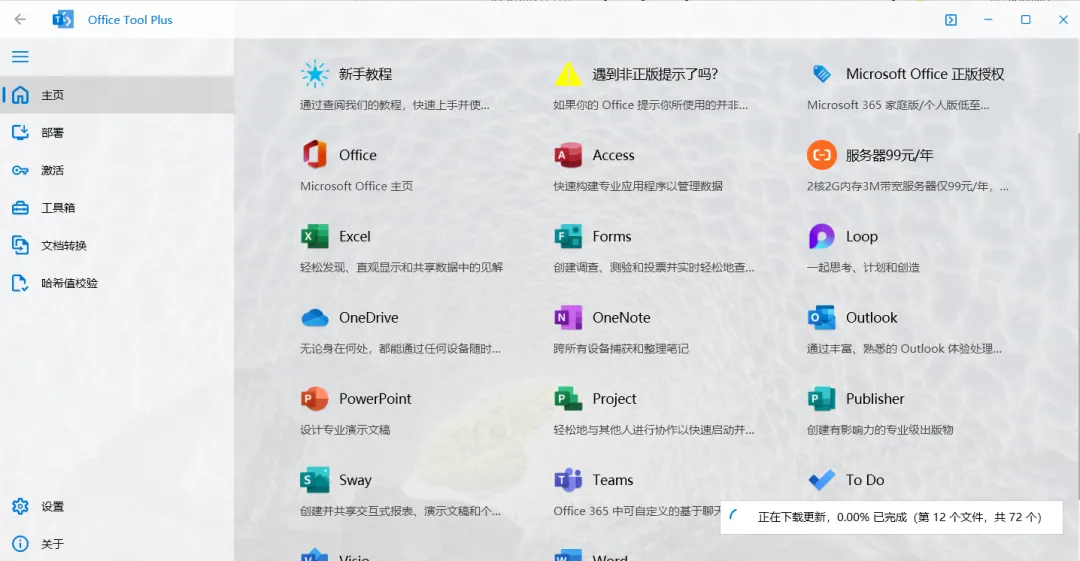Open the Outlook title link
The image size is (1080, 561).
click(871, 318)
